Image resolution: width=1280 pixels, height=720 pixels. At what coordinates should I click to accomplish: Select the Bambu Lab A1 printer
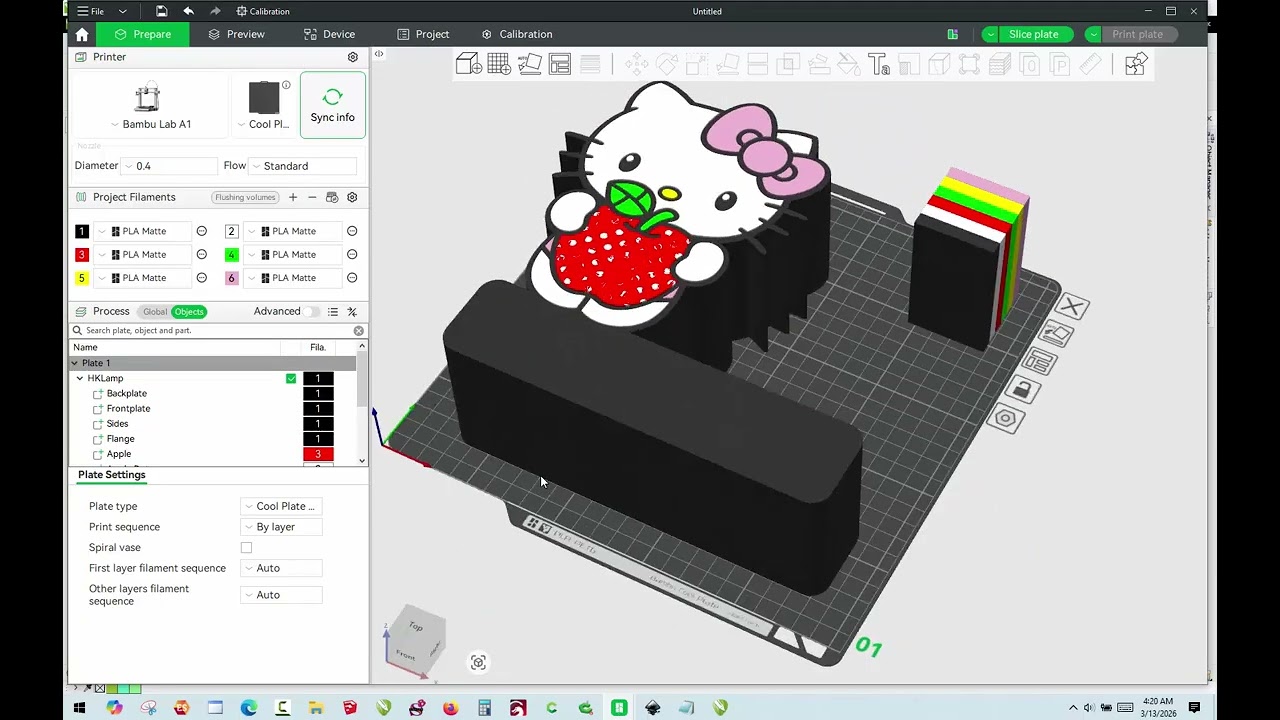148,106
